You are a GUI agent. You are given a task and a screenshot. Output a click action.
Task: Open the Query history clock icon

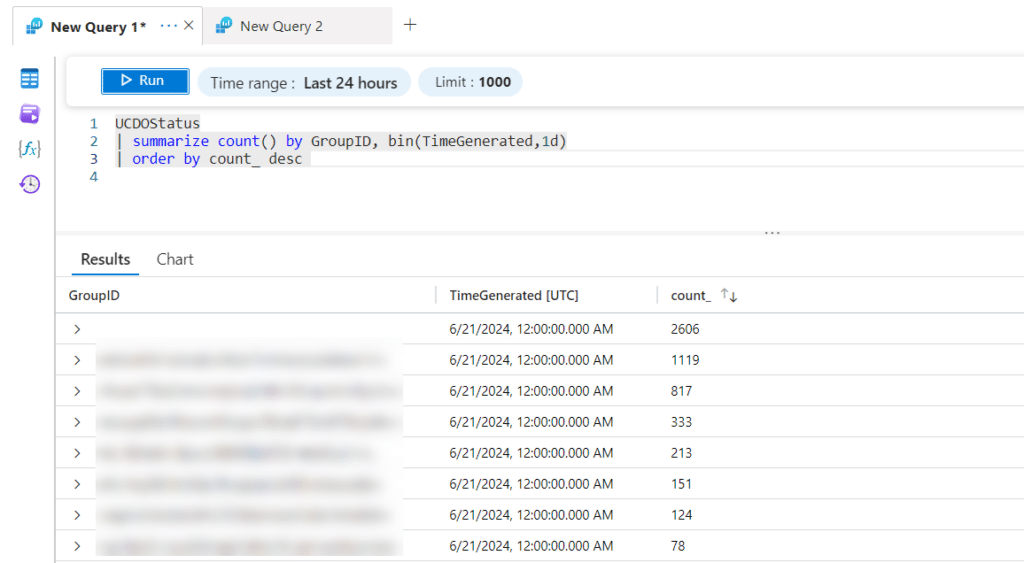(x=29, y=184)
